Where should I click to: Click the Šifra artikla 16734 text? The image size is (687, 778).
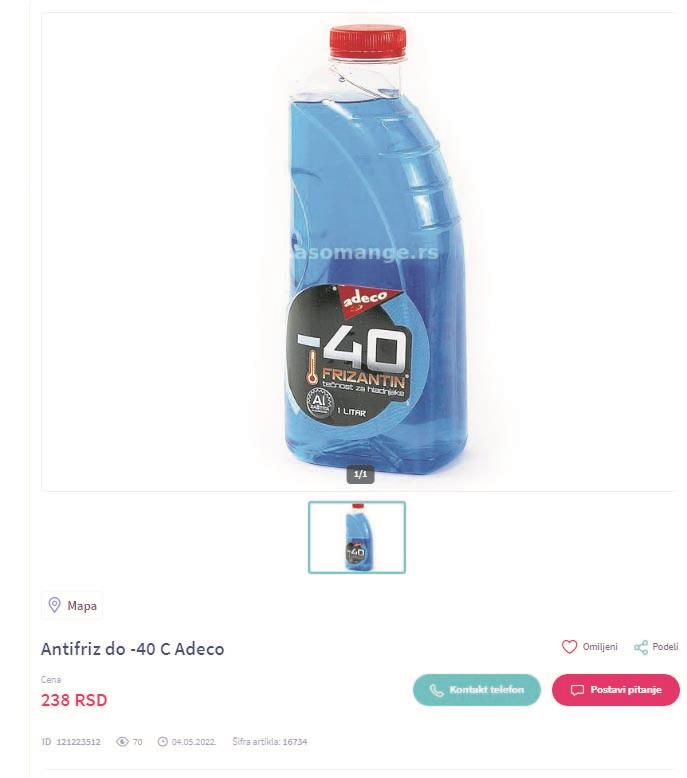tap(270, 742)
